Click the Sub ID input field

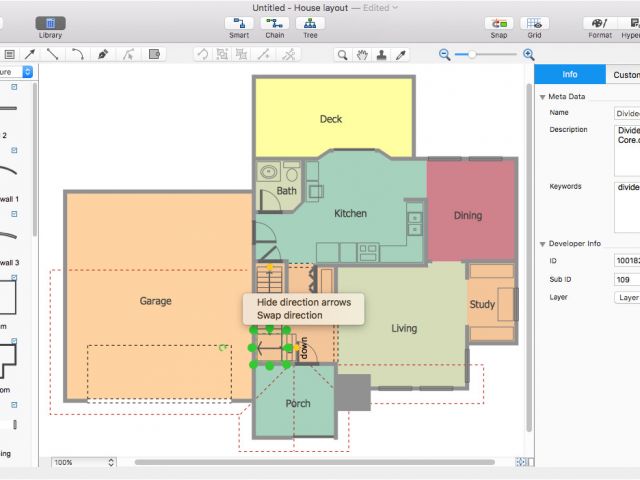(x=626, y=279)
